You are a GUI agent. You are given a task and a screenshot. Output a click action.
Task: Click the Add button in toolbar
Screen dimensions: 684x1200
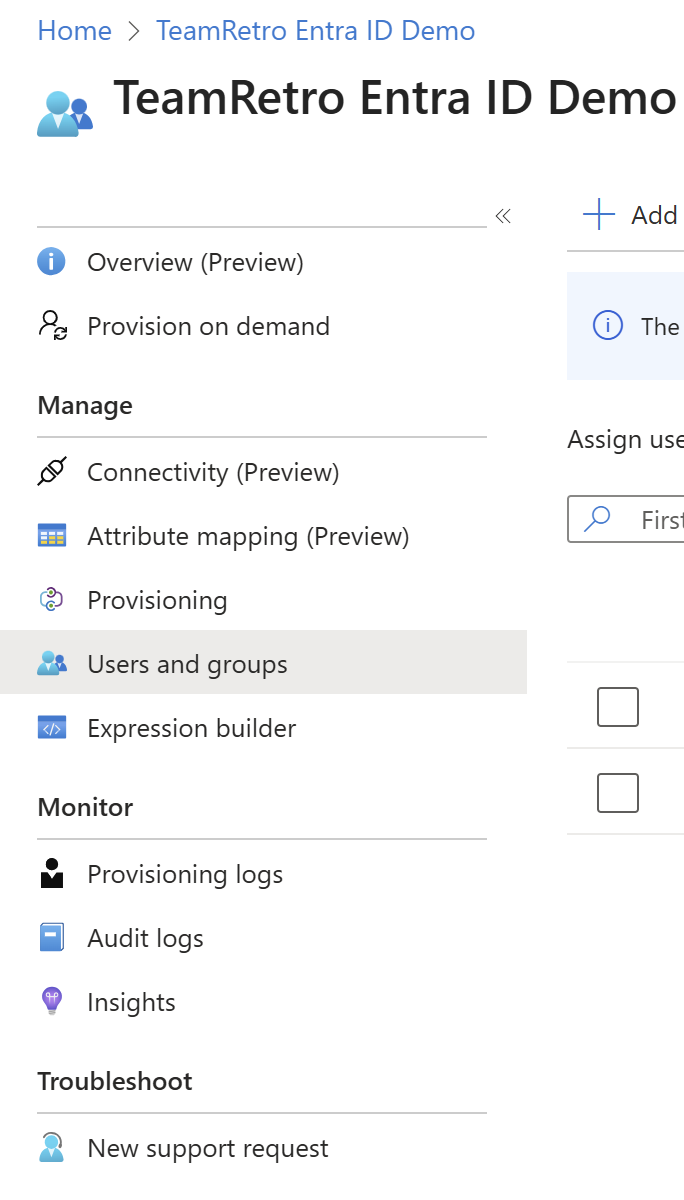click(632, 215)
